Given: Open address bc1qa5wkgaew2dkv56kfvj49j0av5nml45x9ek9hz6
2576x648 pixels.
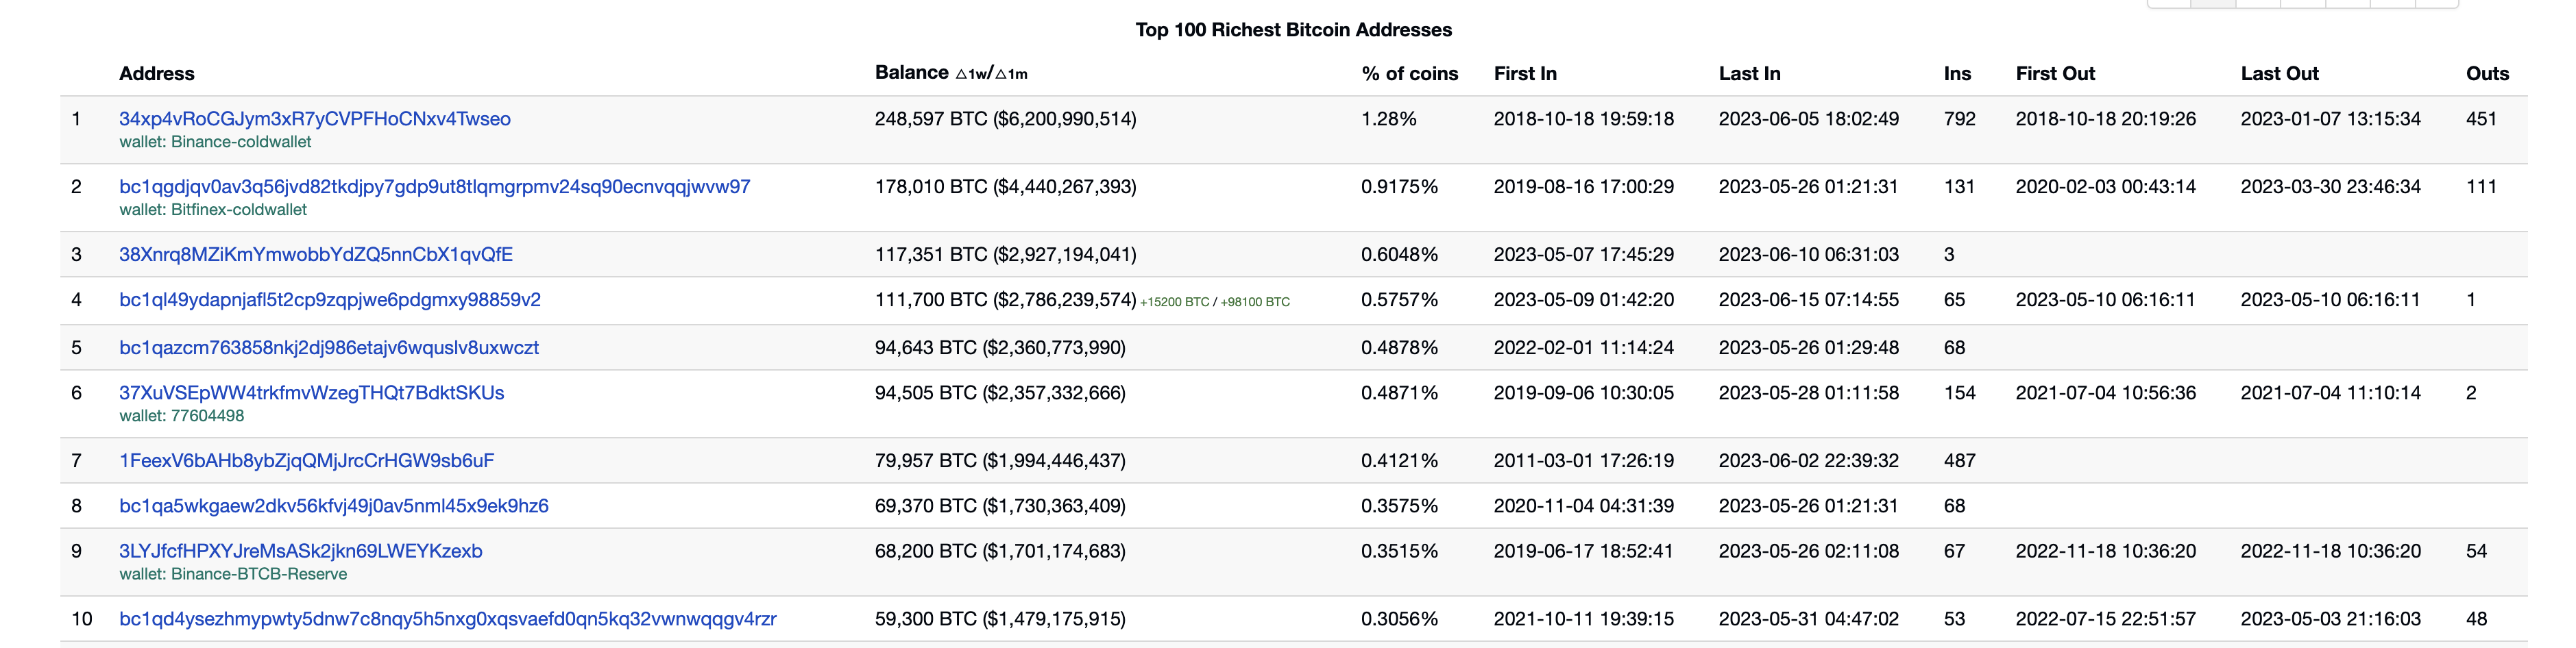Looking at the screenshot, I should pyautogui.click(x=334, y=506).
